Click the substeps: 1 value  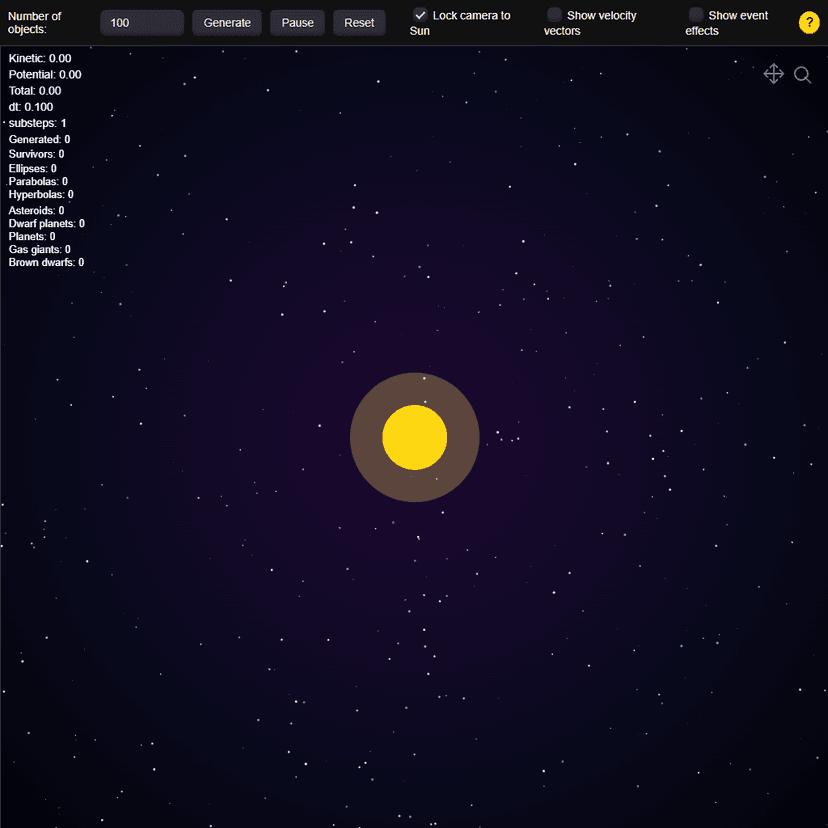(36, 123)
